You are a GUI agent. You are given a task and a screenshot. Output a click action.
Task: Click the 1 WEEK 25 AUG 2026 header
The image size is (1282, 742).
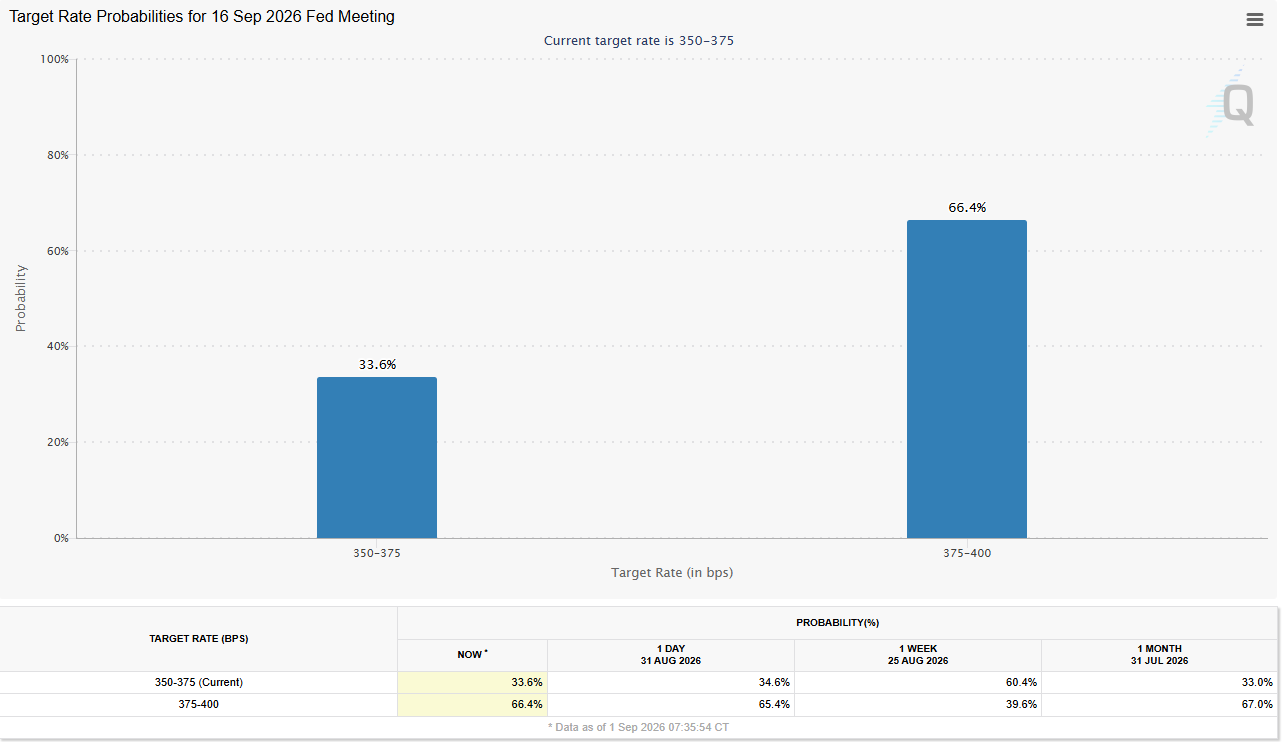[918, 654]
